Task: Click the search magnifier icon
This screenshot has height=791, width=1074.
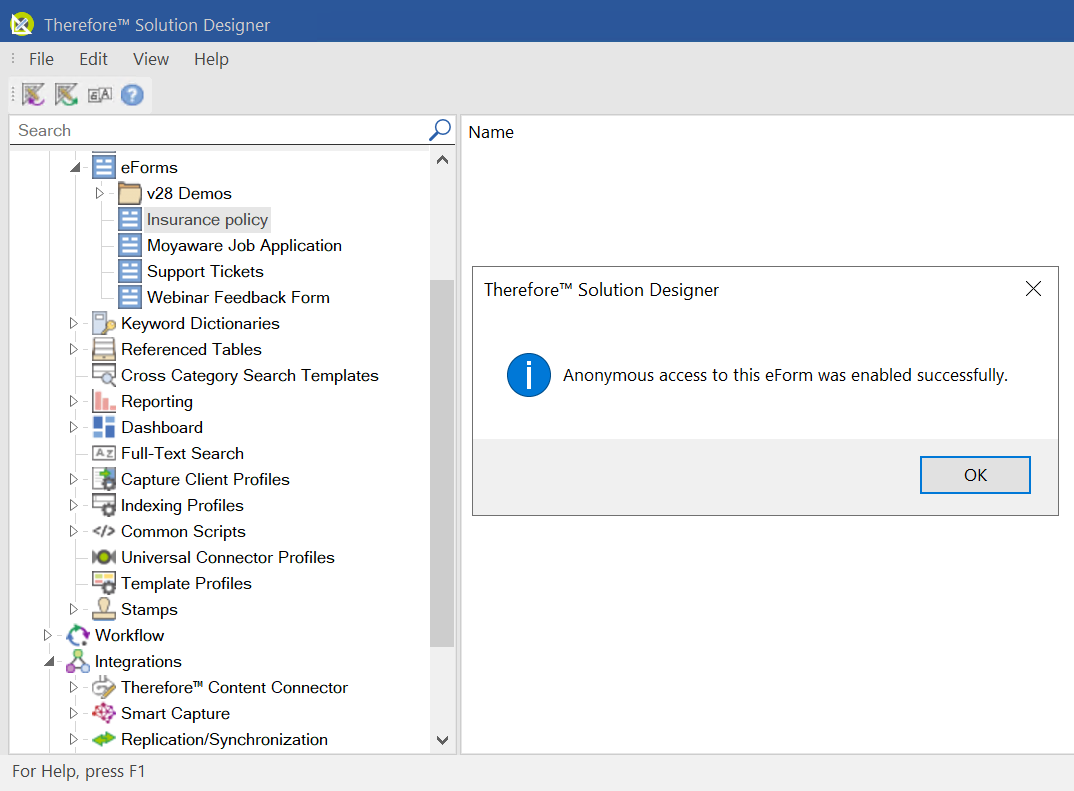Action: tap(440, 130)
